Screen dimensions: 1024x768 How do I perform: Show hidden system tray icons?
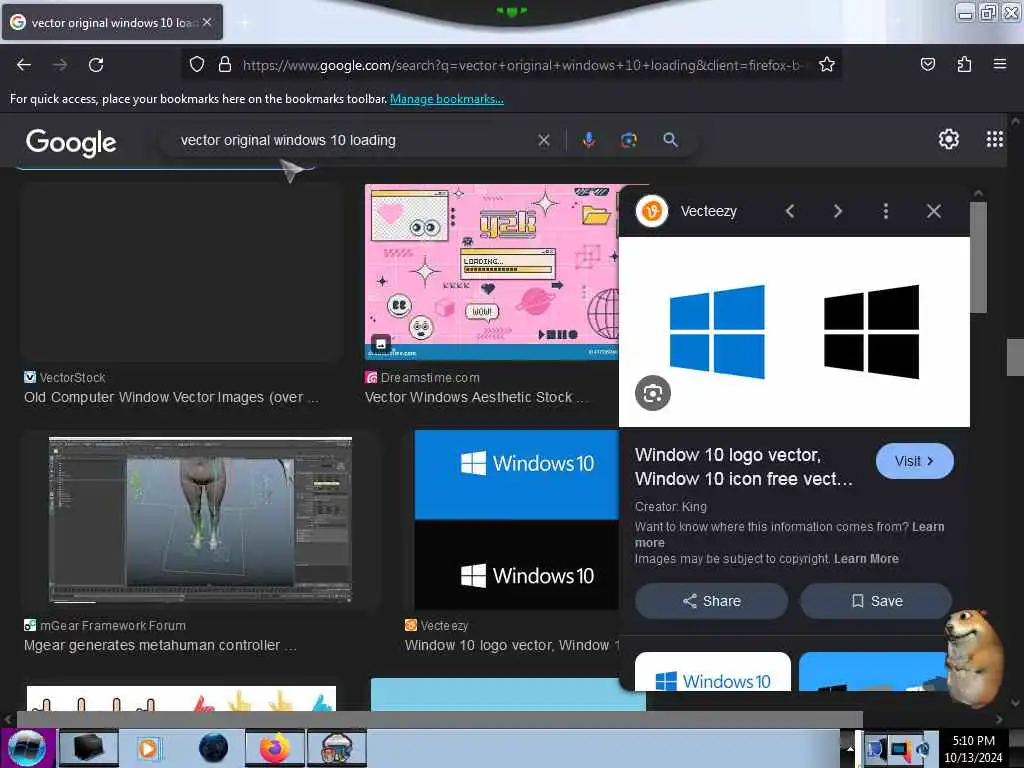pyautogui.click(x=850, y=748)
